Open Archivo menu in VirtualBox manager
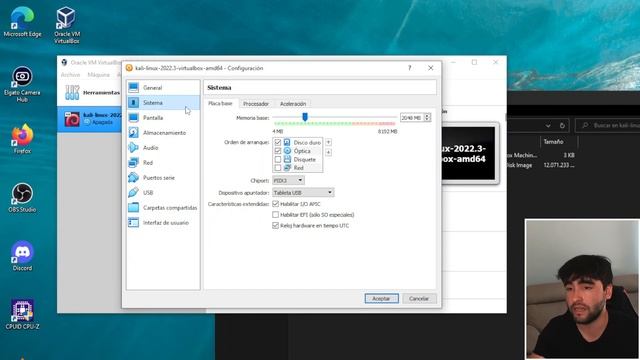 pos(71,75)
